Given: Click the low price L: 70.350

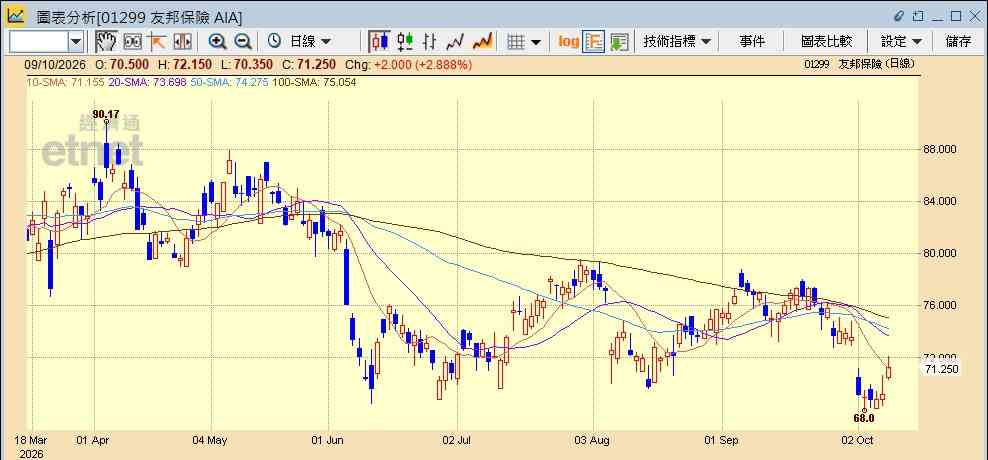Looking at the screenshot, I should (247, 64).
